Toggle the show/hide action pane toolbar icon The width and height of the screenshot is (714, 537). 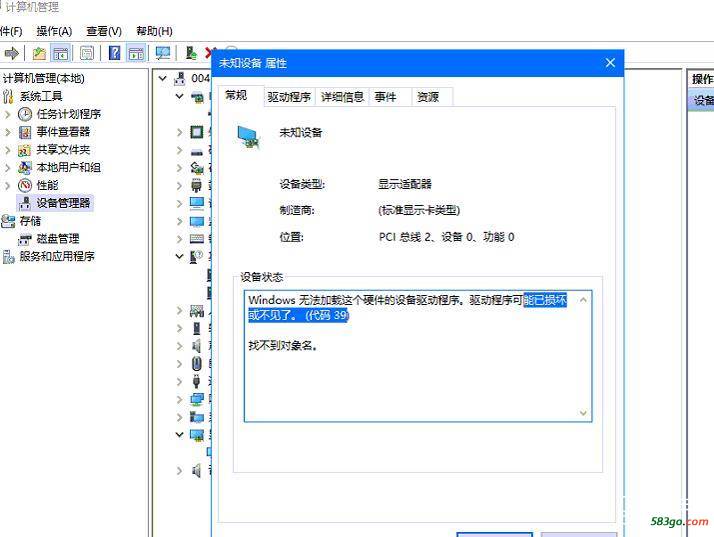tap(136, 53)
